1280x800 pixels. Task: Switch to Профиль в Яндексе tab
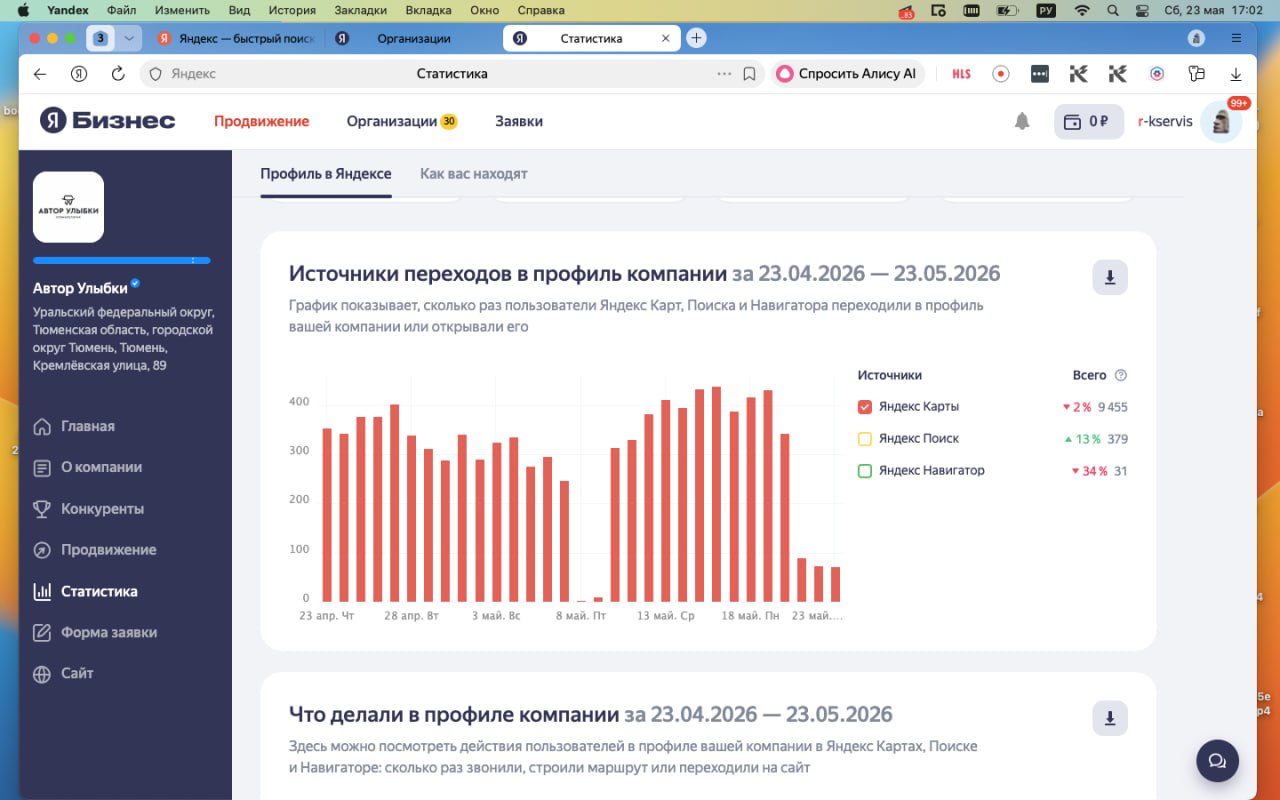(326, 174)
